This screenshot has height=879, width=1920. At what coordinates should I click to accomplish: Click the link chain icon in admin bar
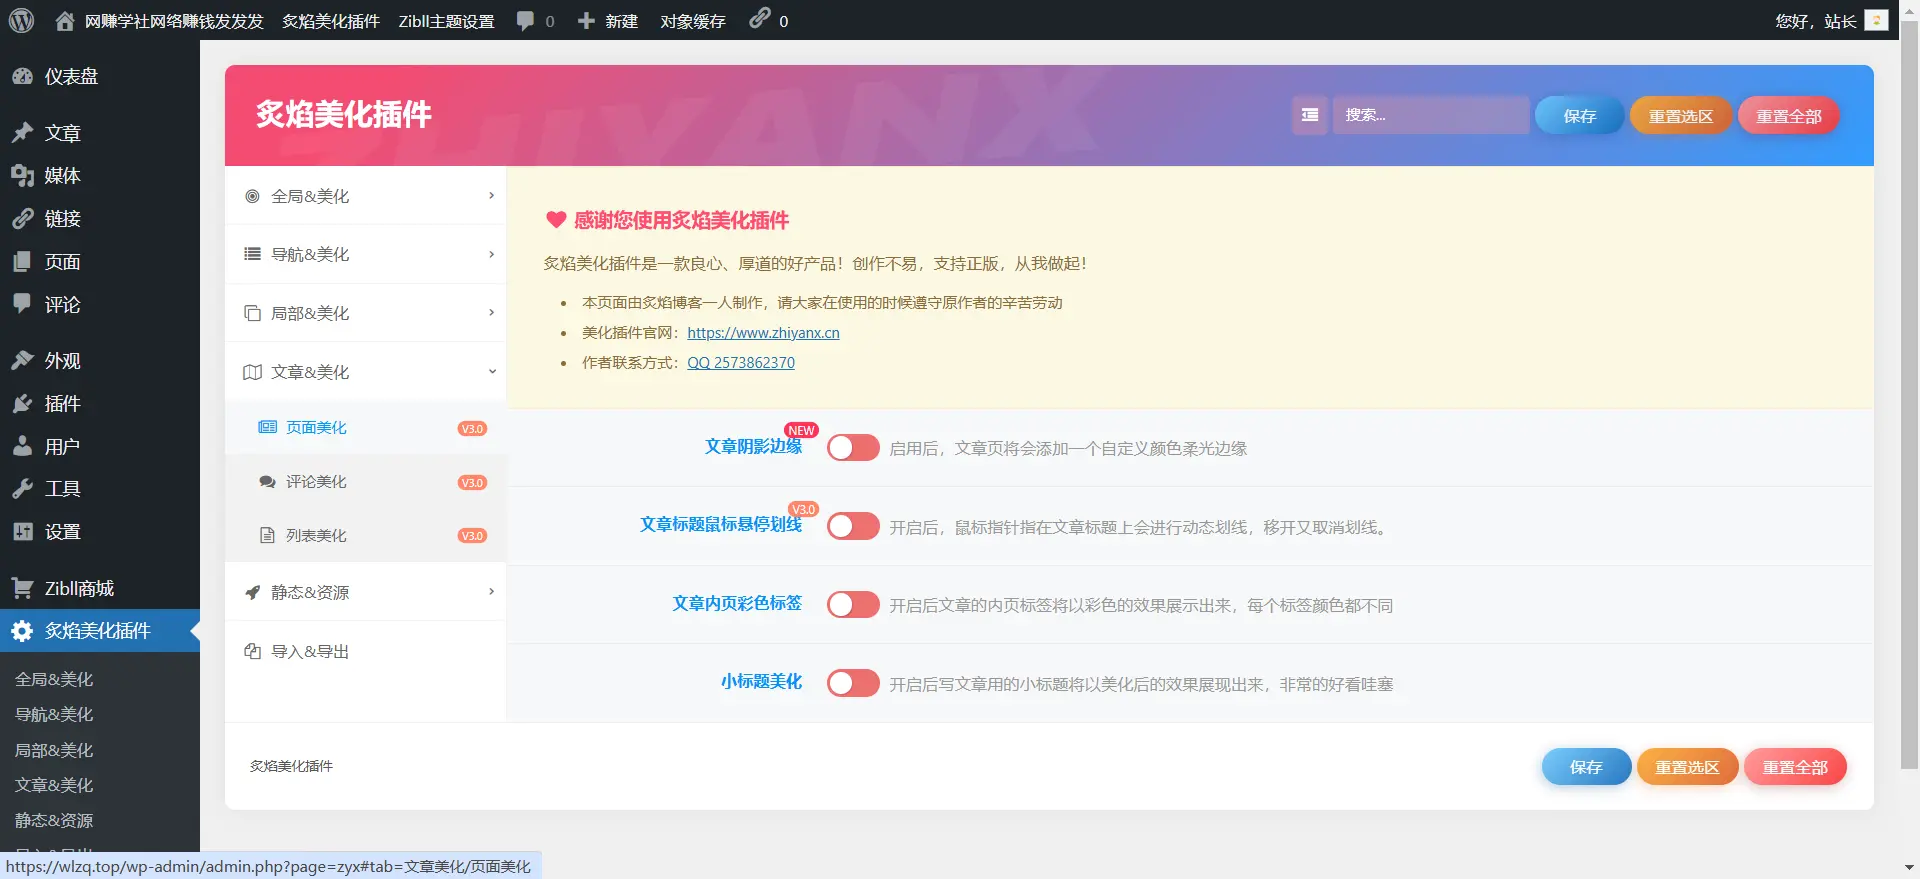[760, 18]
